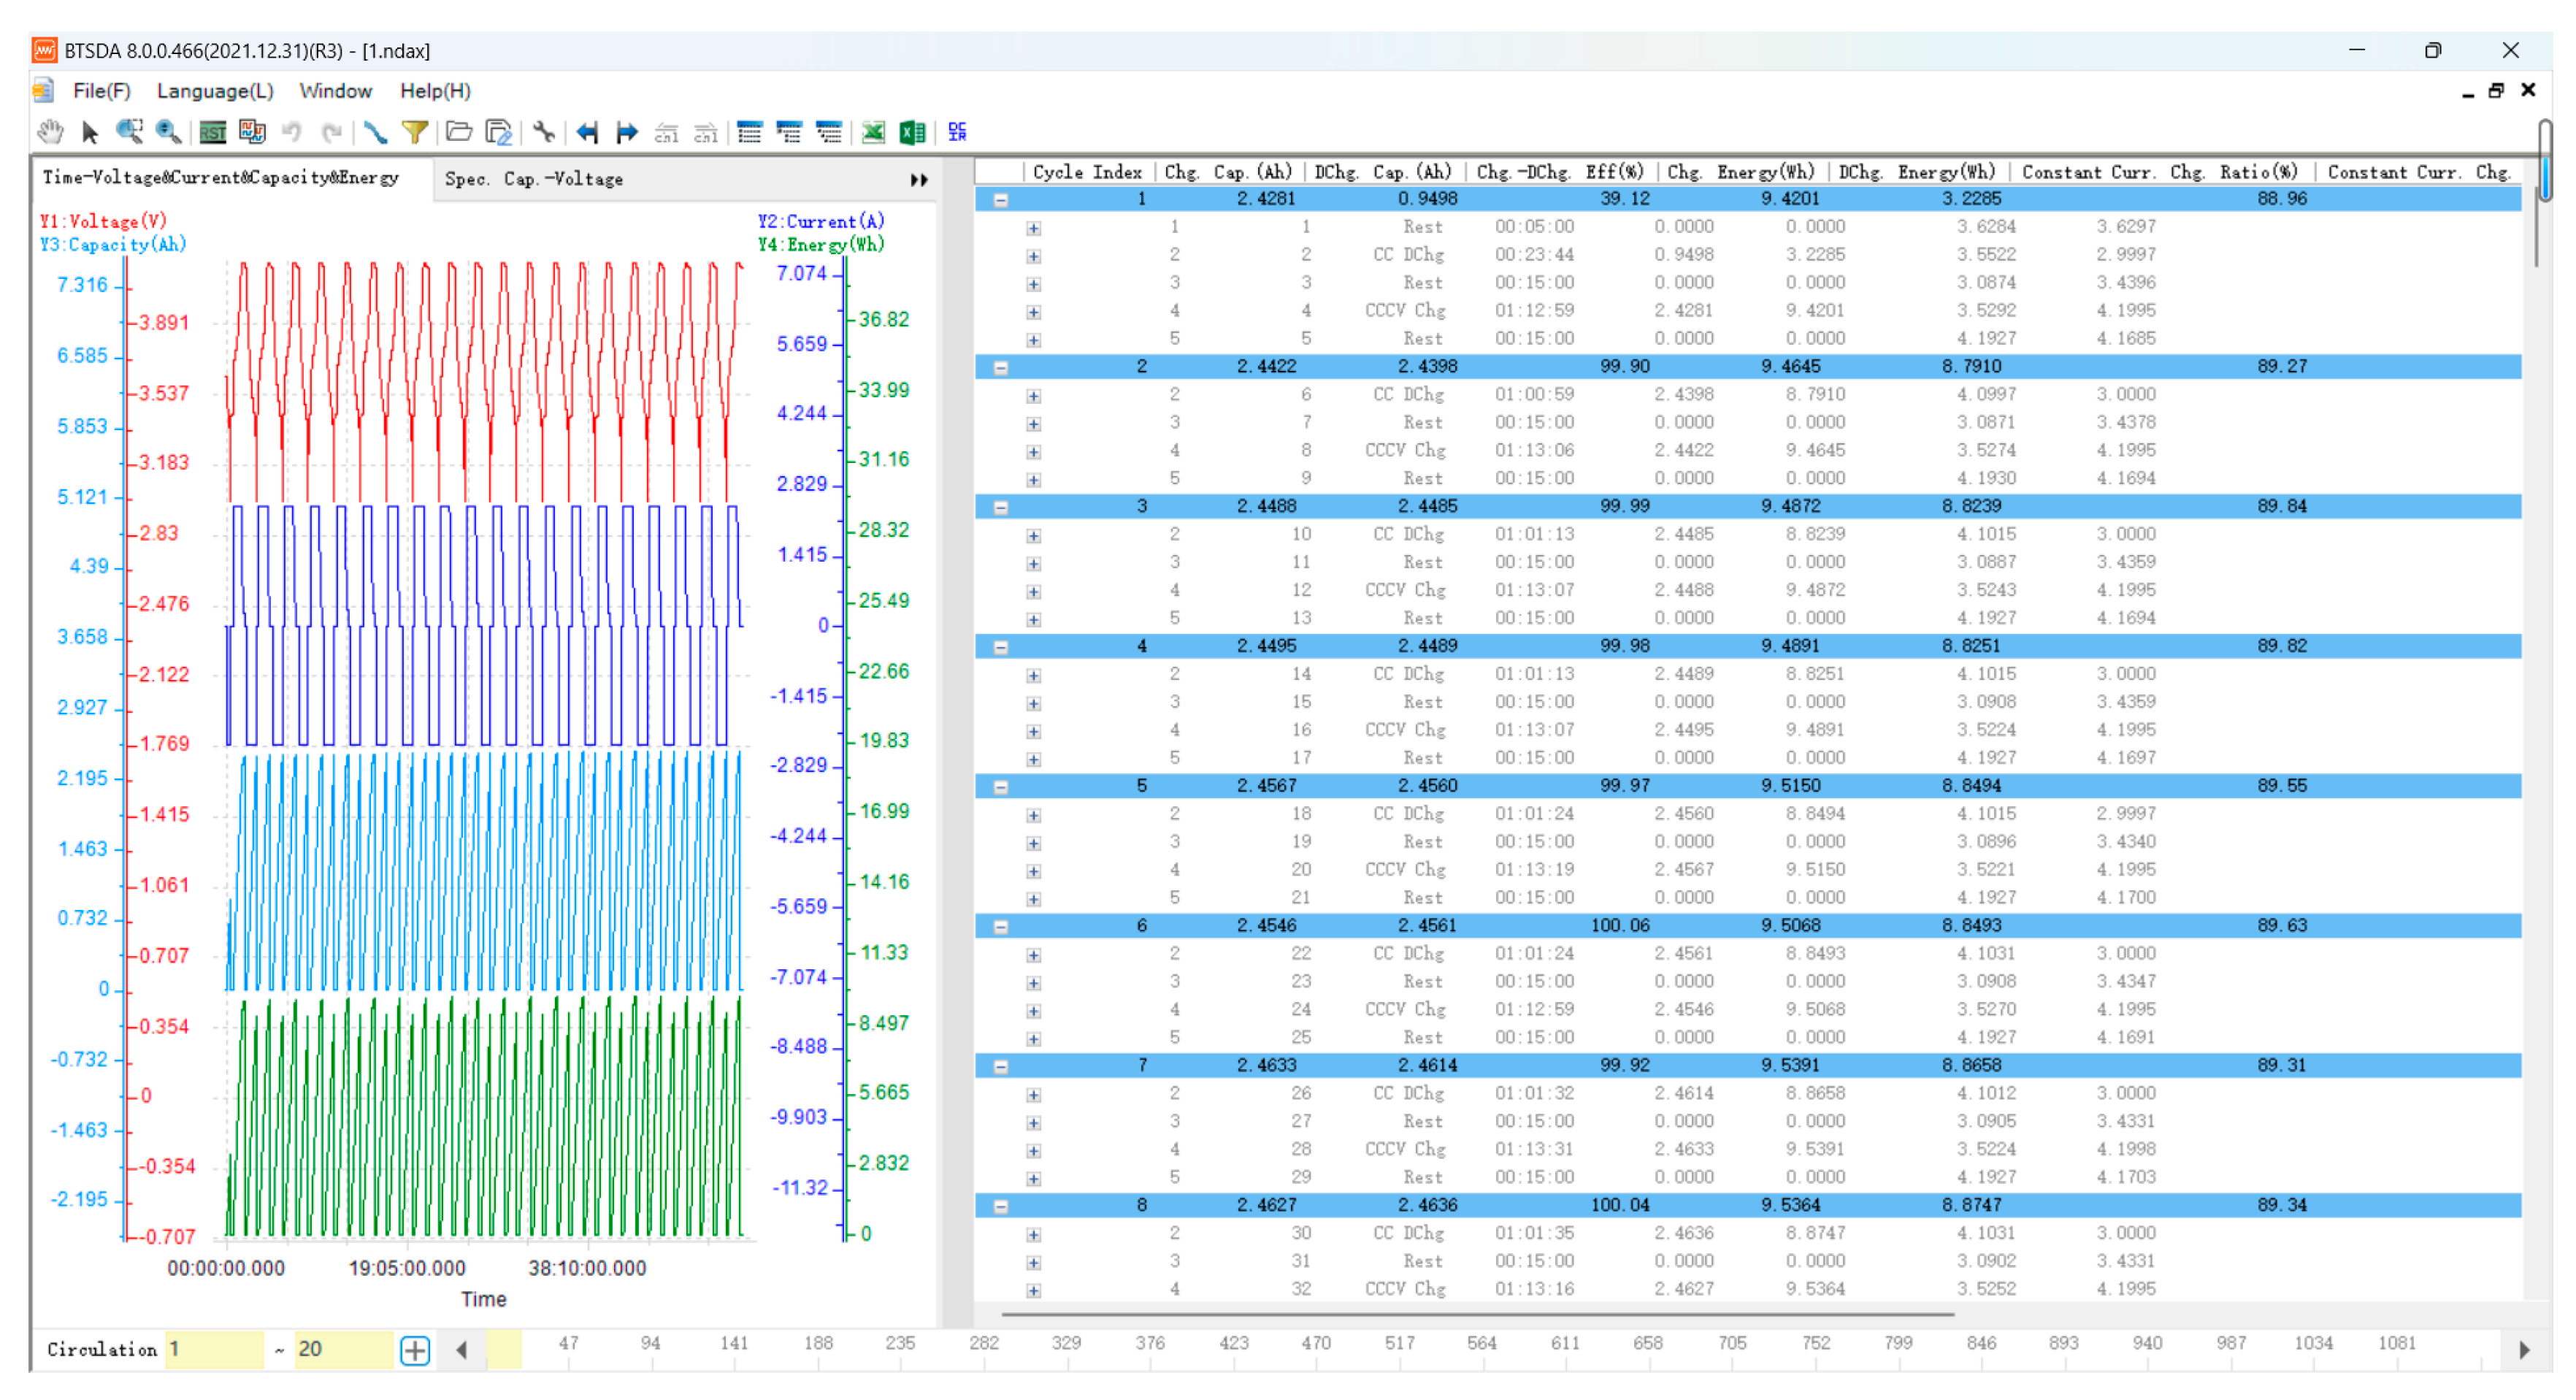
Task: Click the DCIR toolbar icon
Action: (x=957, y=132)
